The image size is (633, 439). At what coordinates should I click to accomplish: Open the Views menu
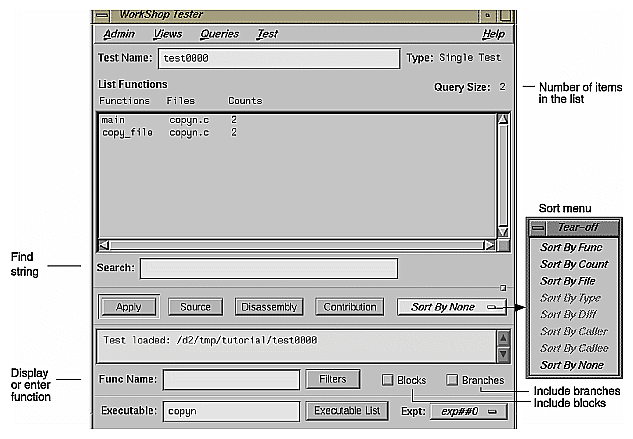(x=168, y=34)
